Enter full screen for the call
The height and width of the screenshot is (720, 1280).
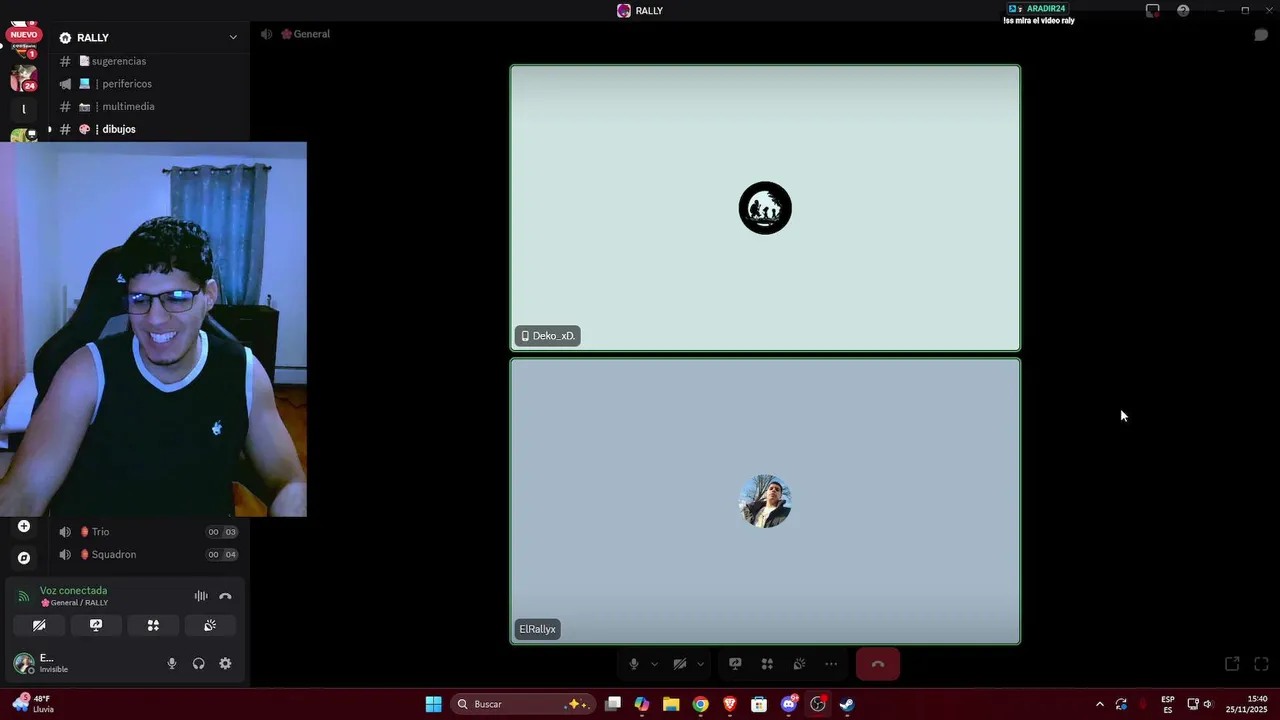tap(1261, 664)
